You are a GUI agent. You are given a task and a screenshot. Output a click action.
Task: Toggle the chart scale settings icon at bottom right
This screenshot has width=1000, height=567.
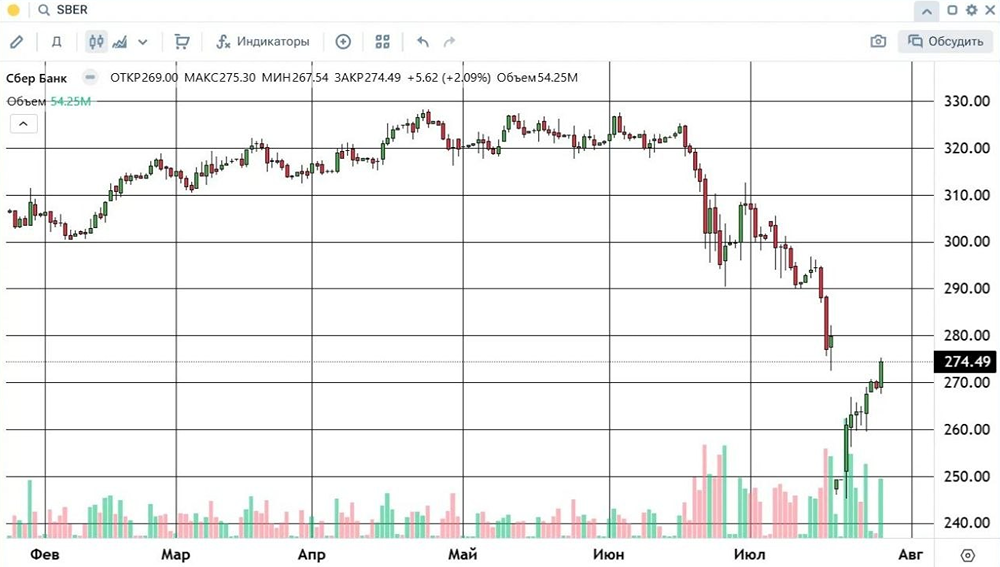point(967,555)
